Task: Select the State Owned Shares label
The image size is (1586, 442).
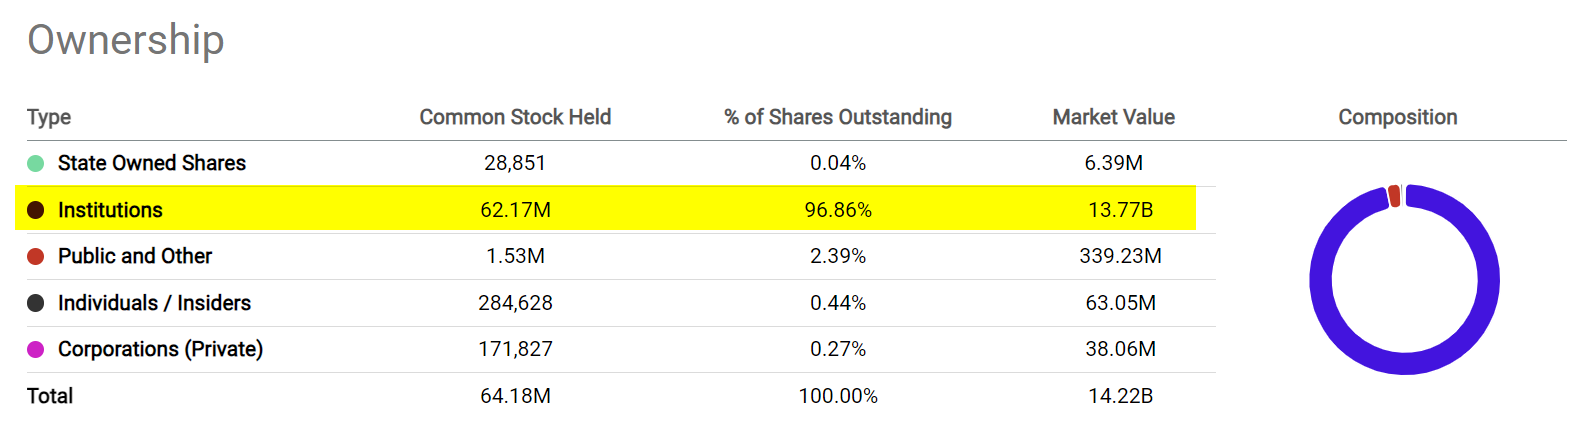Action: (x=152, y=163)
